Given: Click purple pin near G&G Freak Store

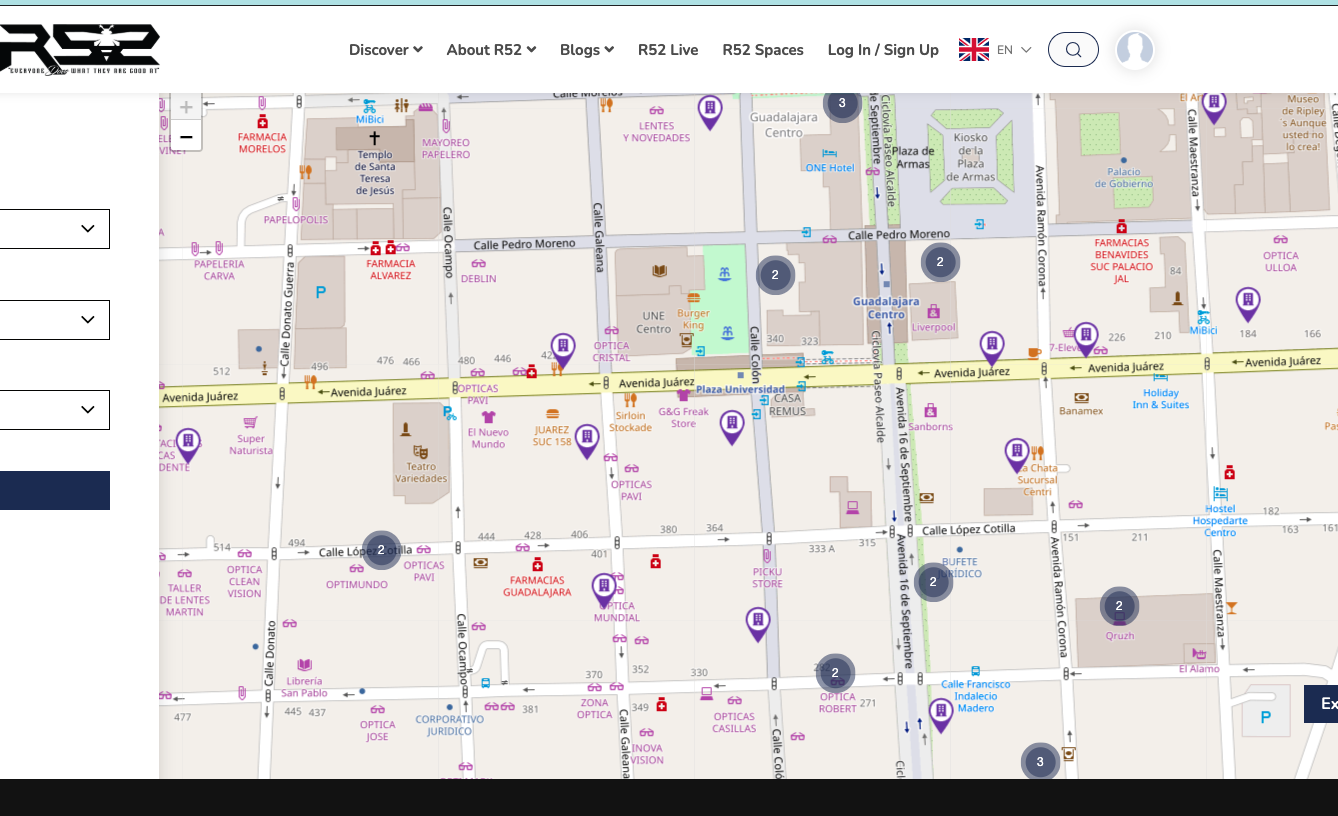Looking at the screenshot, I should coord(732,425).
